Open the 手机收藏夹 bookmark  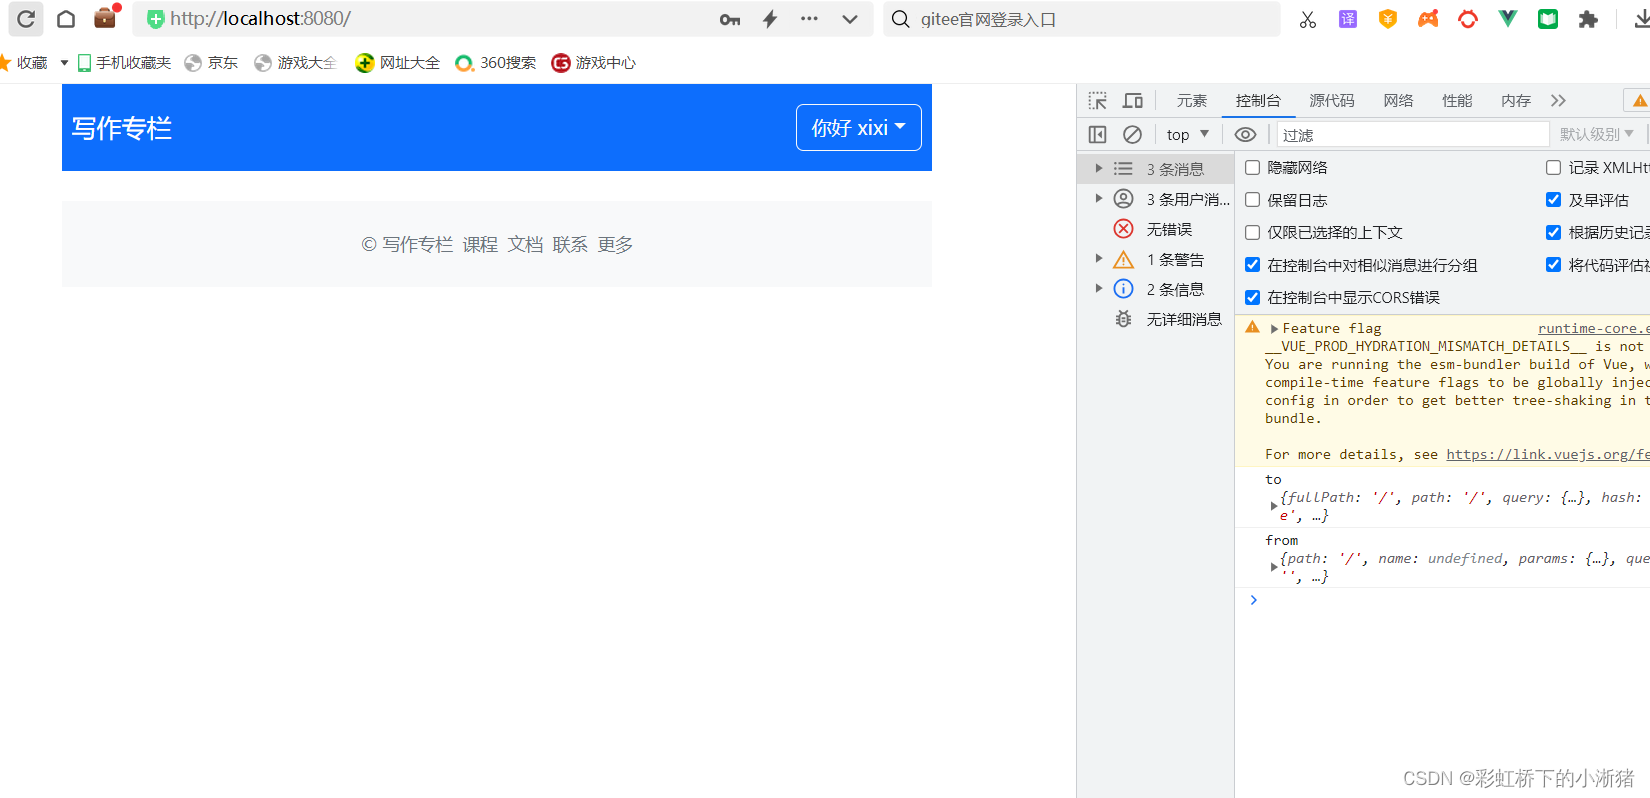click(125, 63)
